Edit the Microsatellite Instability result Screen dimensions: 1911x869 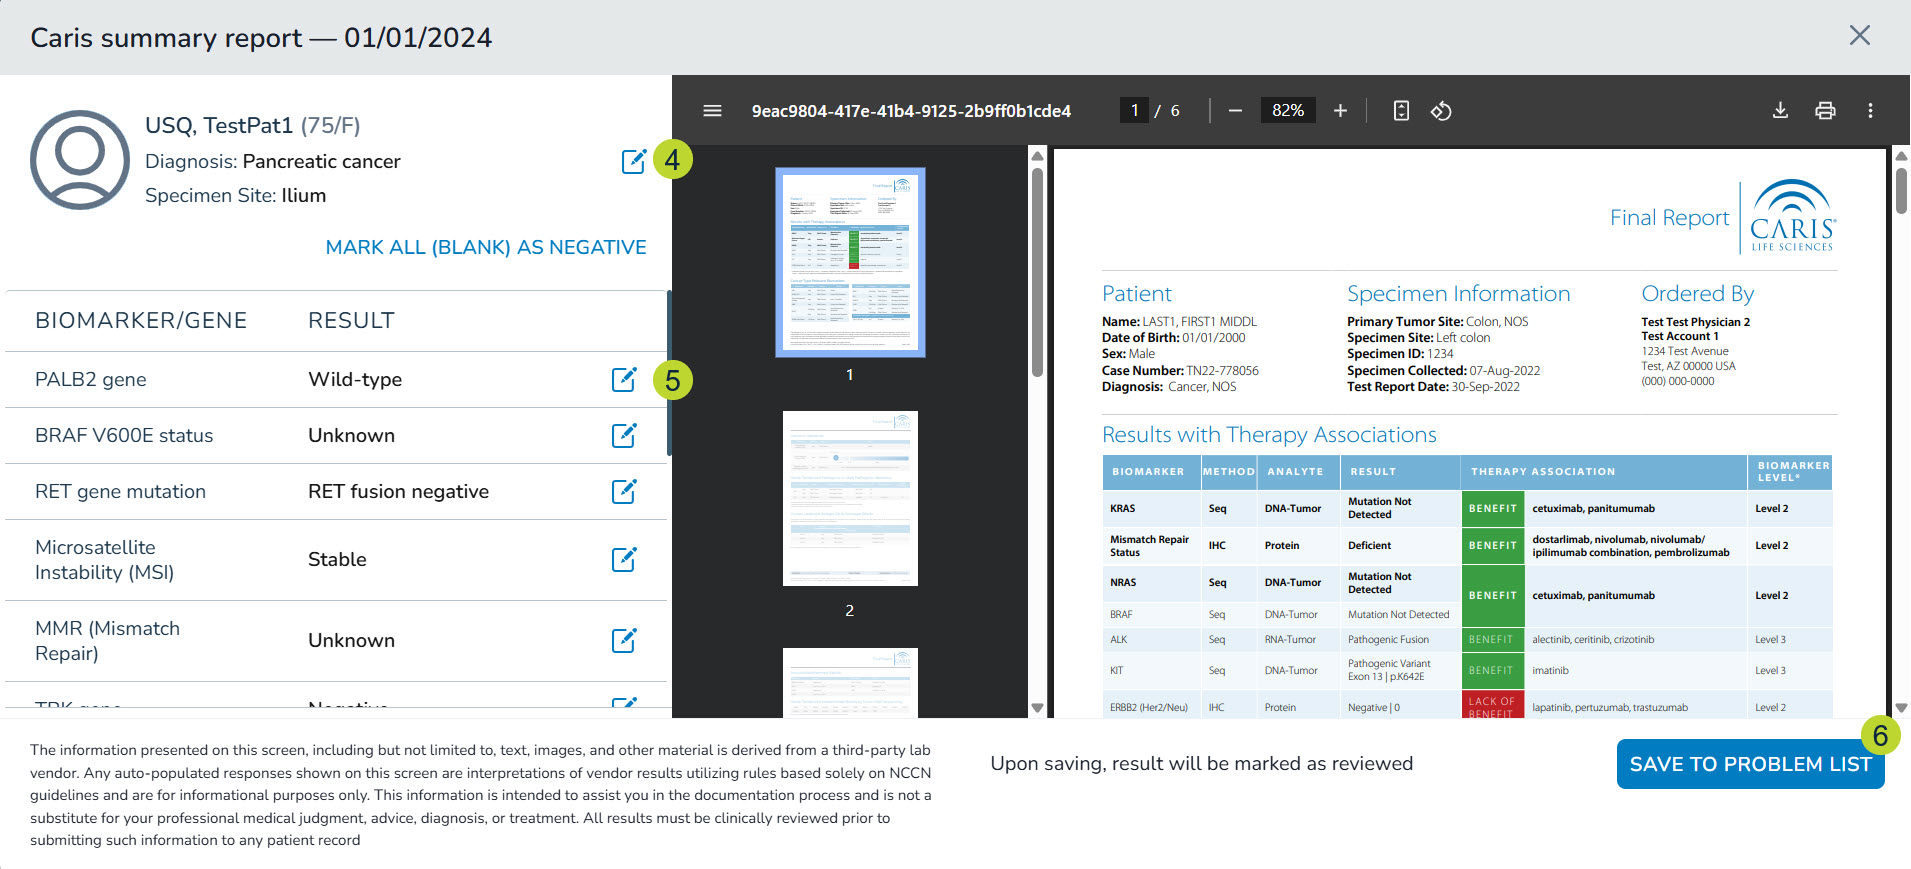(x=624, y=559)
